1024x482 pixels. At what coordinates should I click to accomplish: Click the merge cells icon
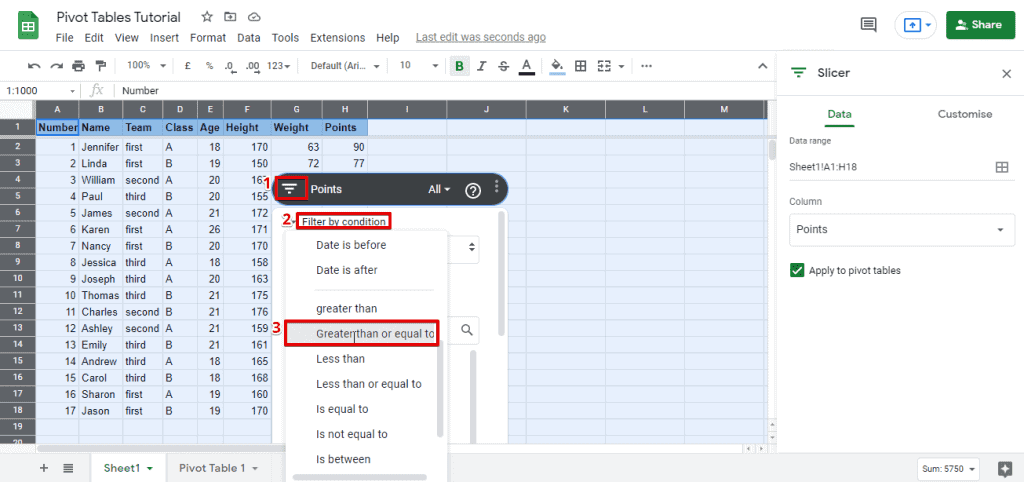point(605,66)
